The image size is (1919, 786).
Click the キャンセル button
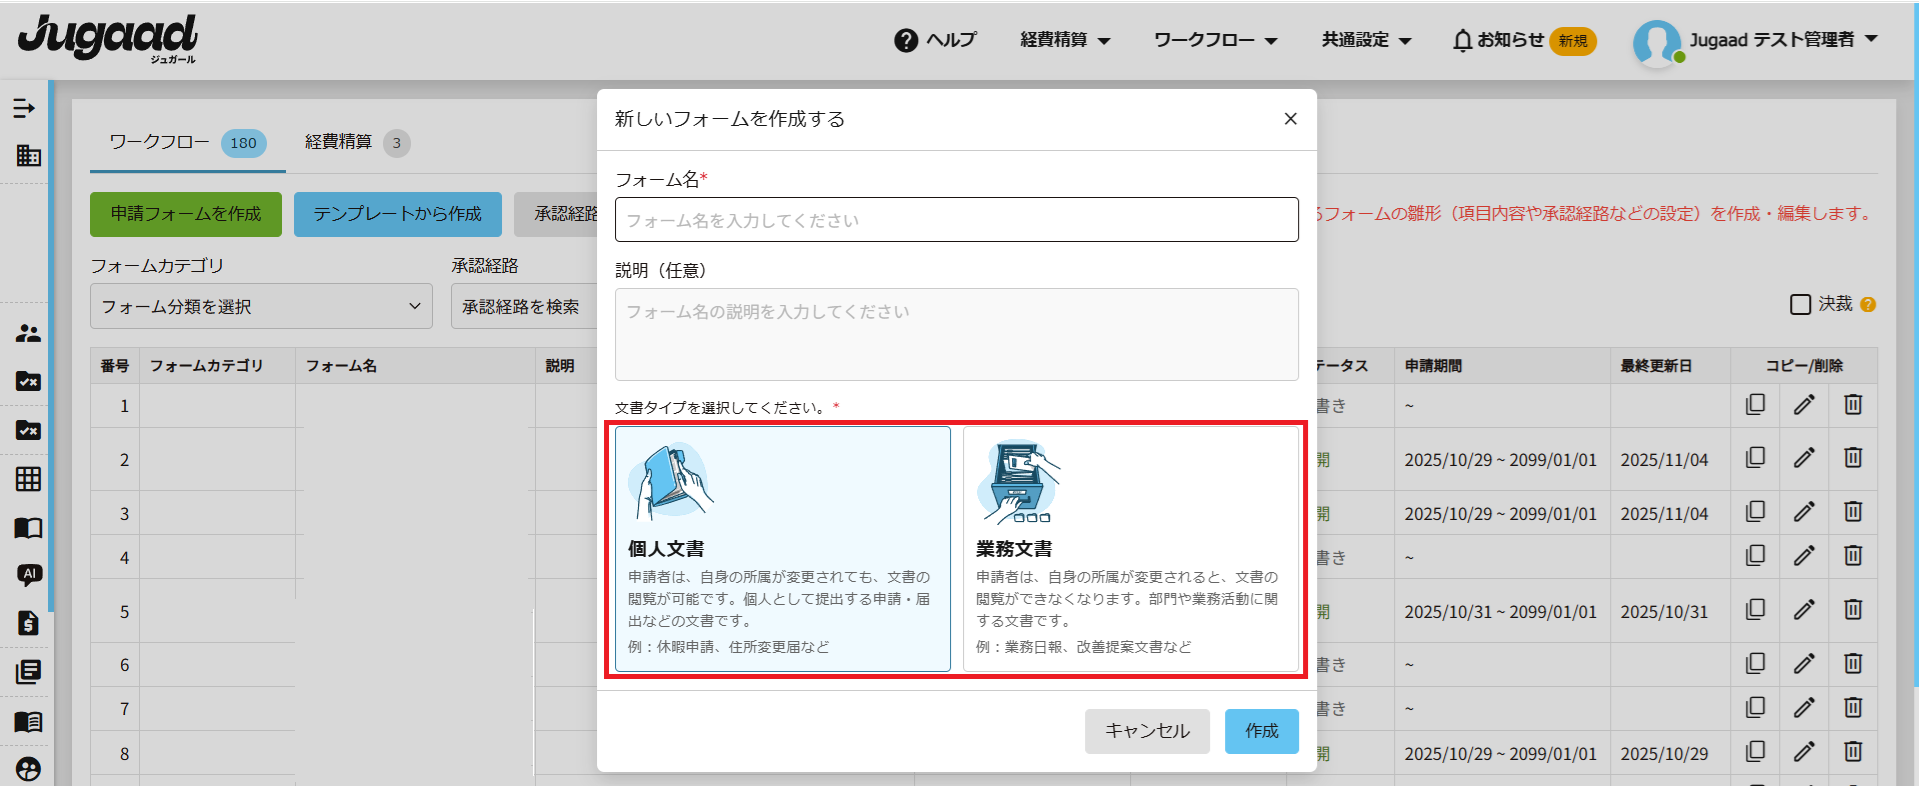pos(1147,731)
